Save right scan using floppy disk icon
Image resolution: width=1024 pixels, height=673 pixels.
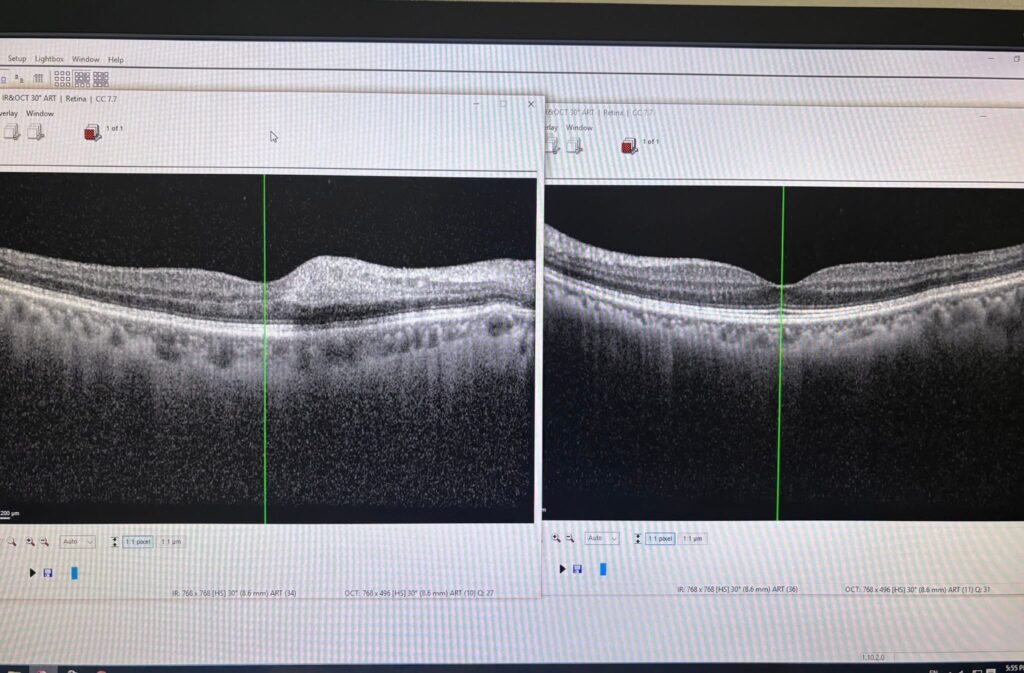click(577, 569)
